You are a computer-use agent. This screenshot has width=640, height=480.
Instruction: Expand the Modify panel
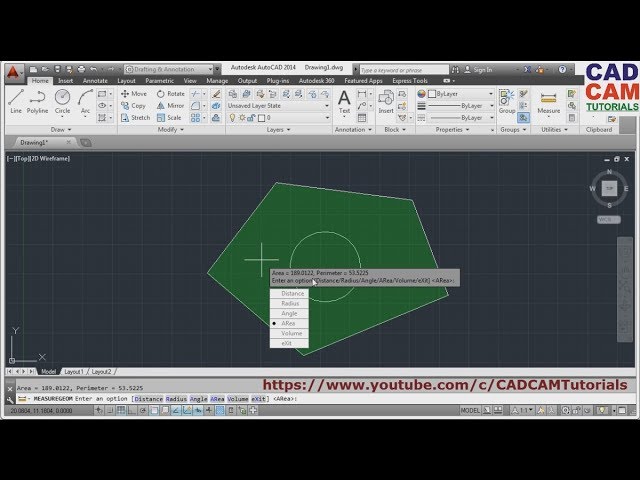pyautogui.click(x=171, y=130)
